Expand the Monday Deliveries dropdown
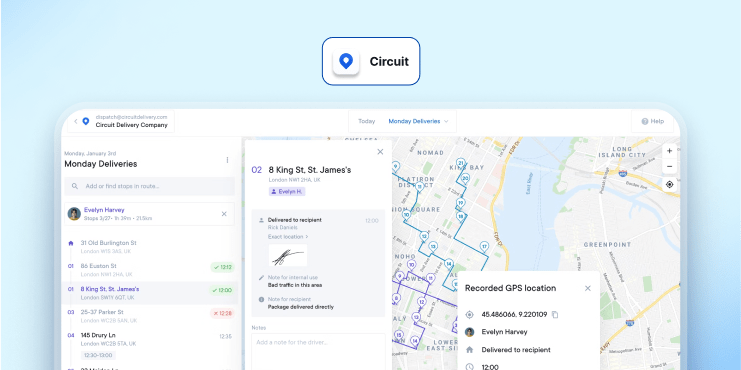The width and height of the screenshot is (741, 370). pos(418,121)
